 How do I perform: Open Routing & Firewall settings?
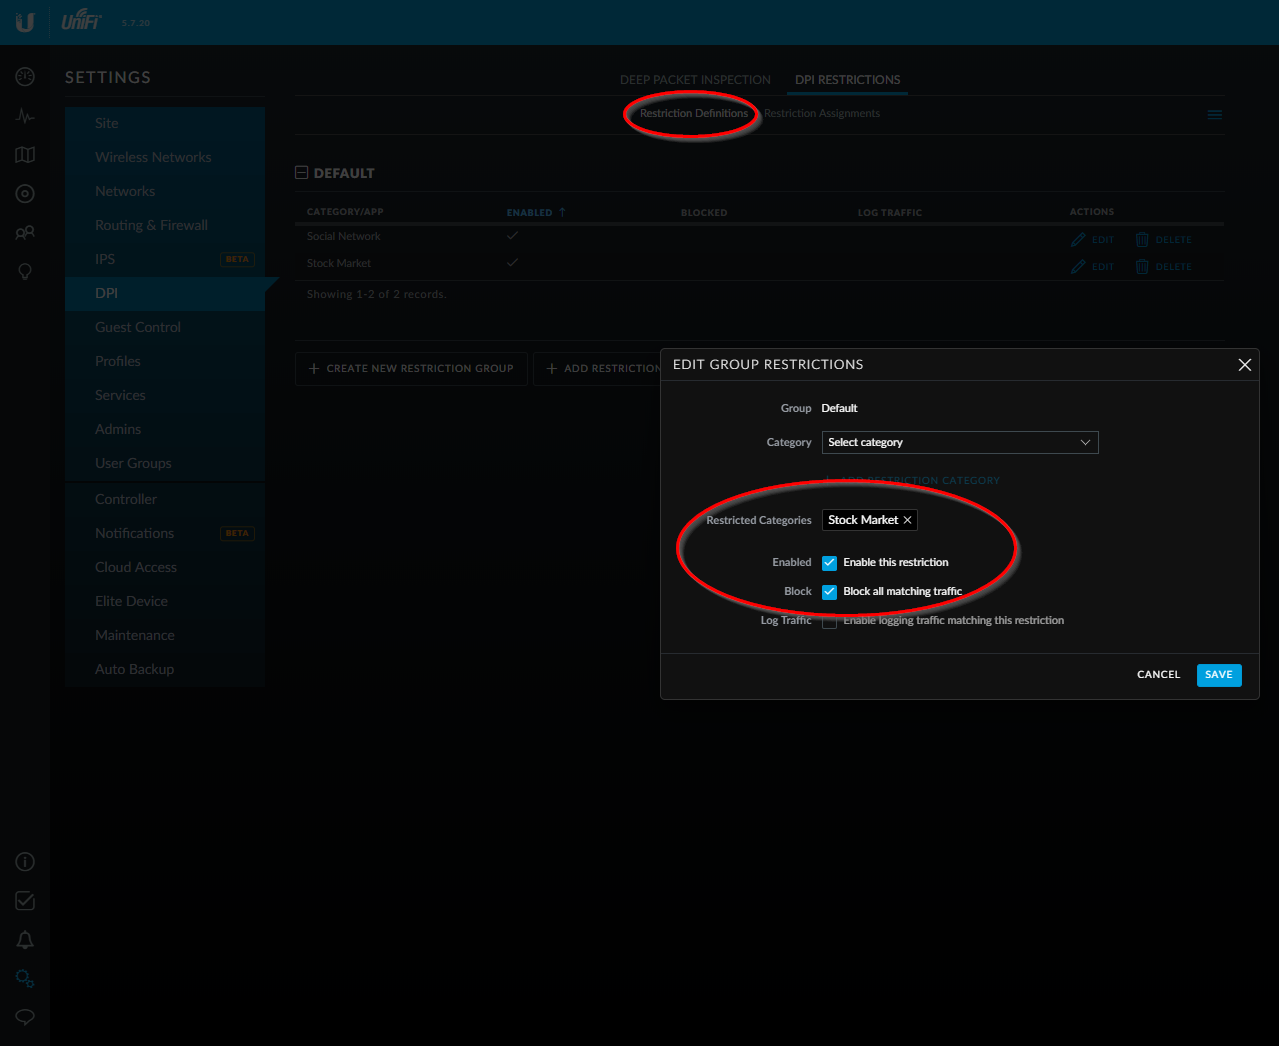point(151,225)
